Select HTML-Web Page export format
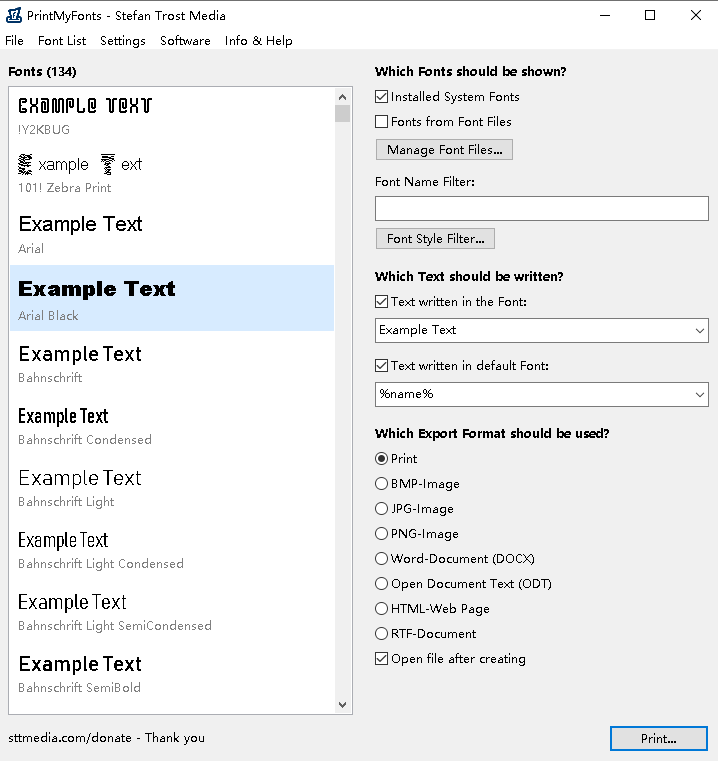 (x=382, y=609)
